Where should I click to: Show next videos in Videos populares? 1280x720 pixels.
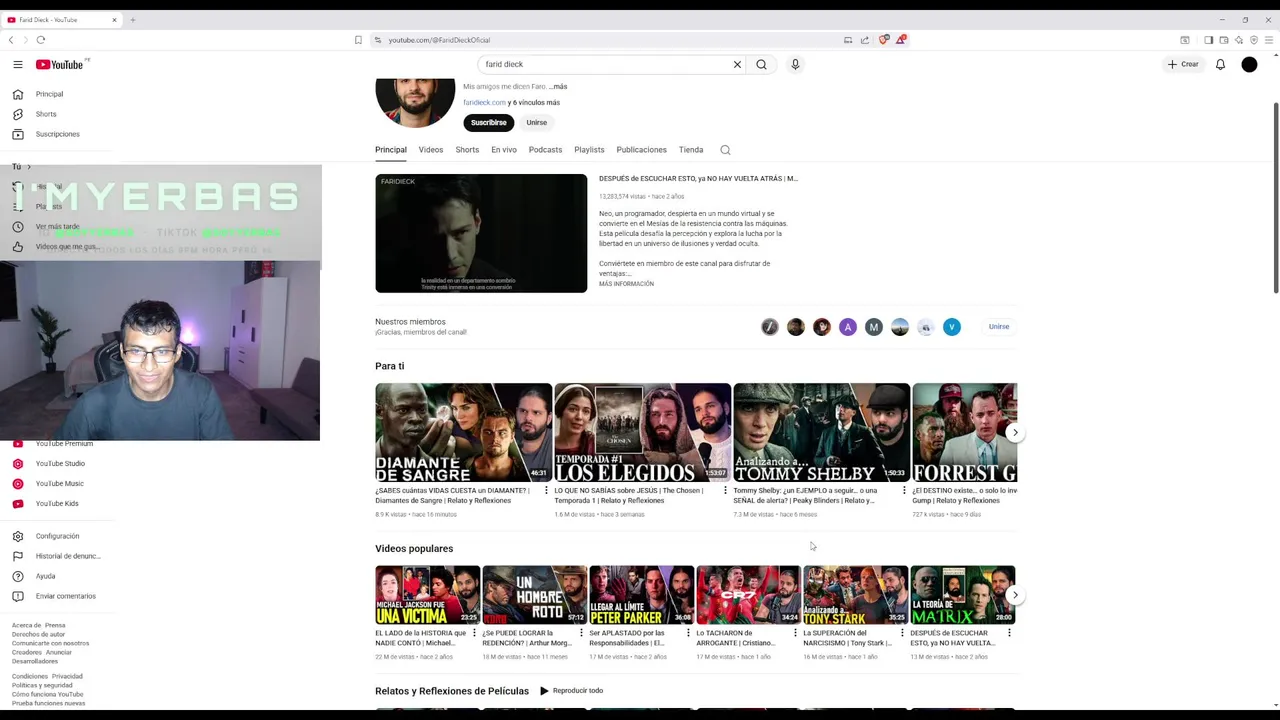1015,595
